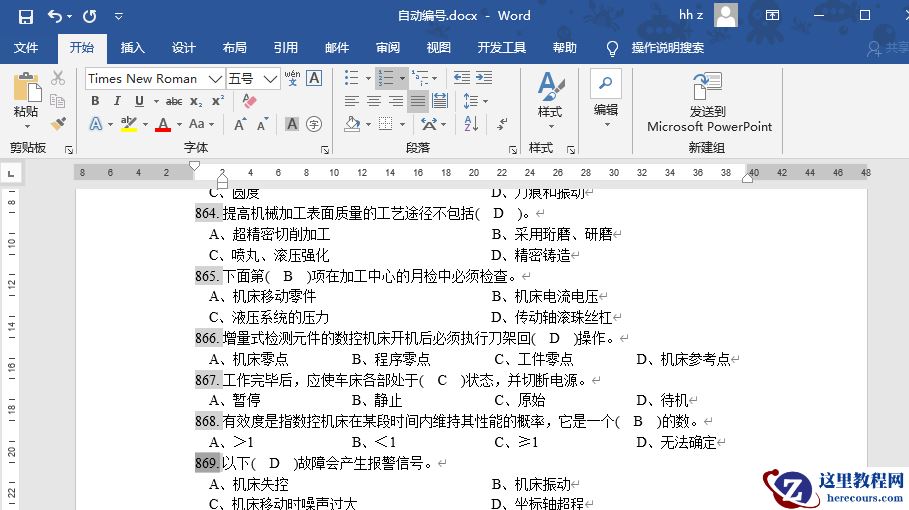Expand underline style options arrow
The height and width of the screenshot is (510, 909).
[x=156, y=101]
